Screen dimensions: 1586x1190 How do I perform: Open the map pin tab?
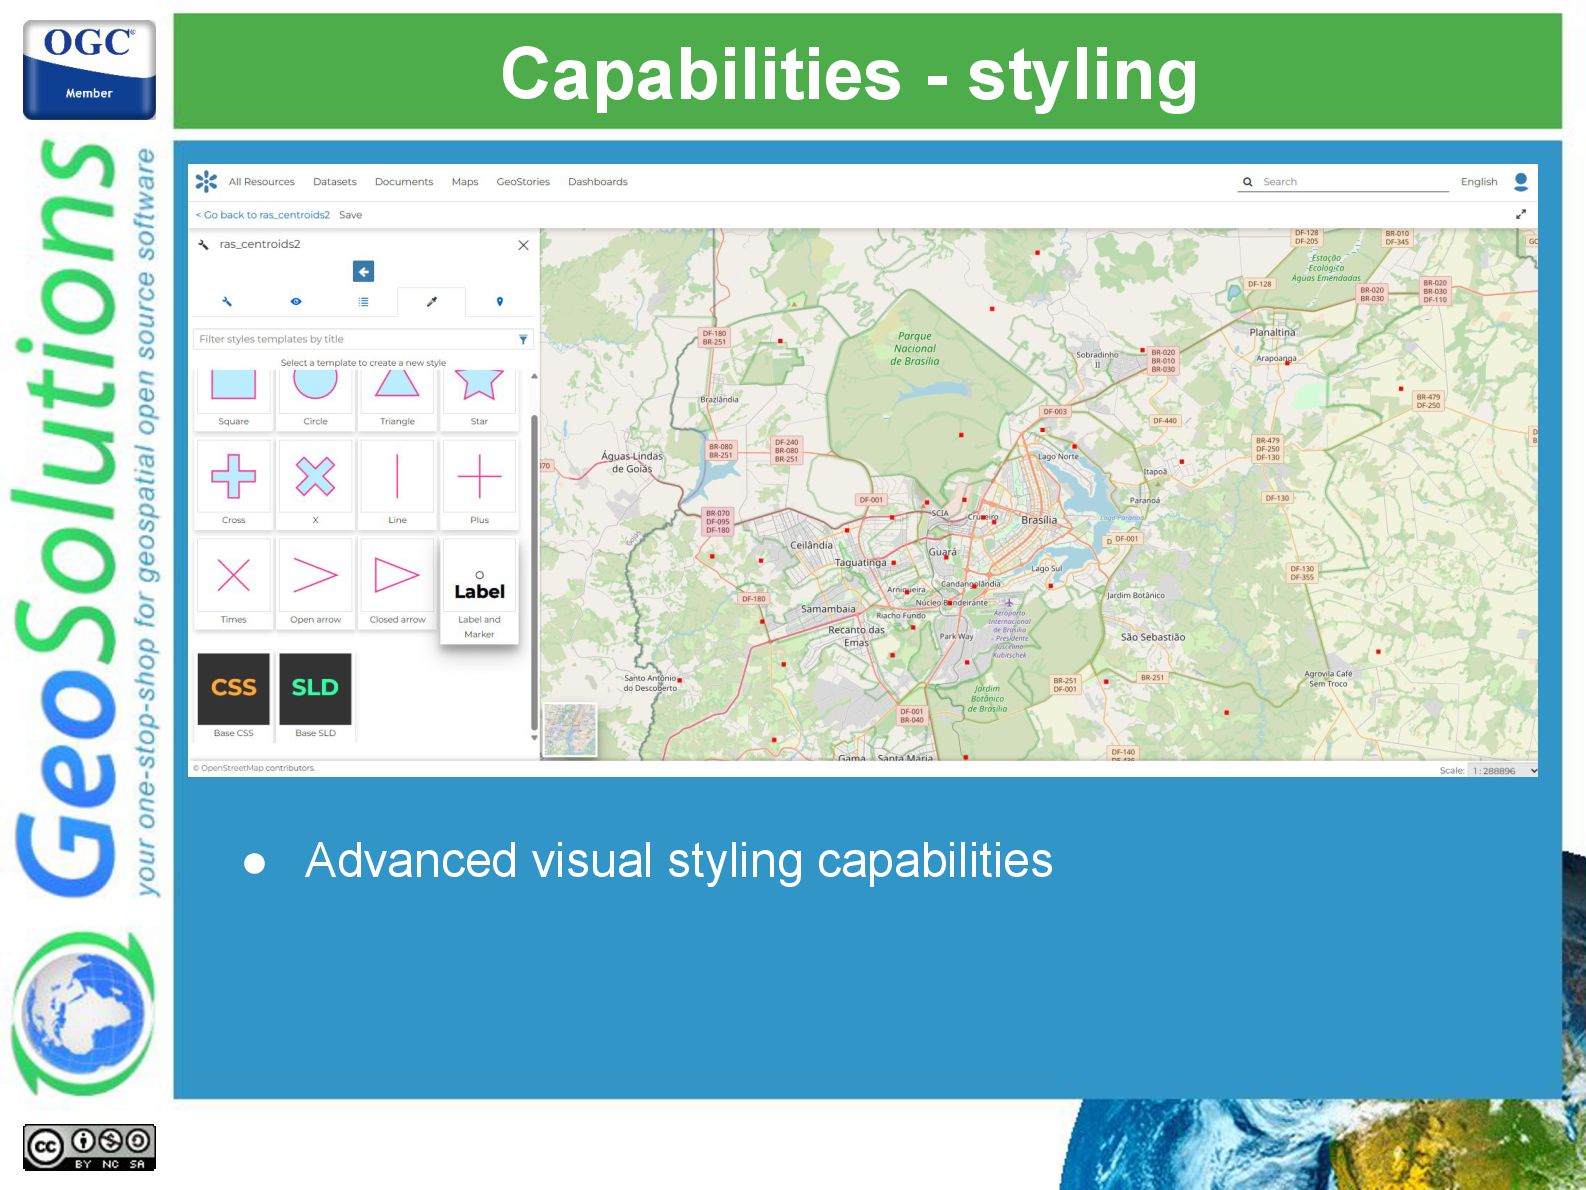[500, 301]
